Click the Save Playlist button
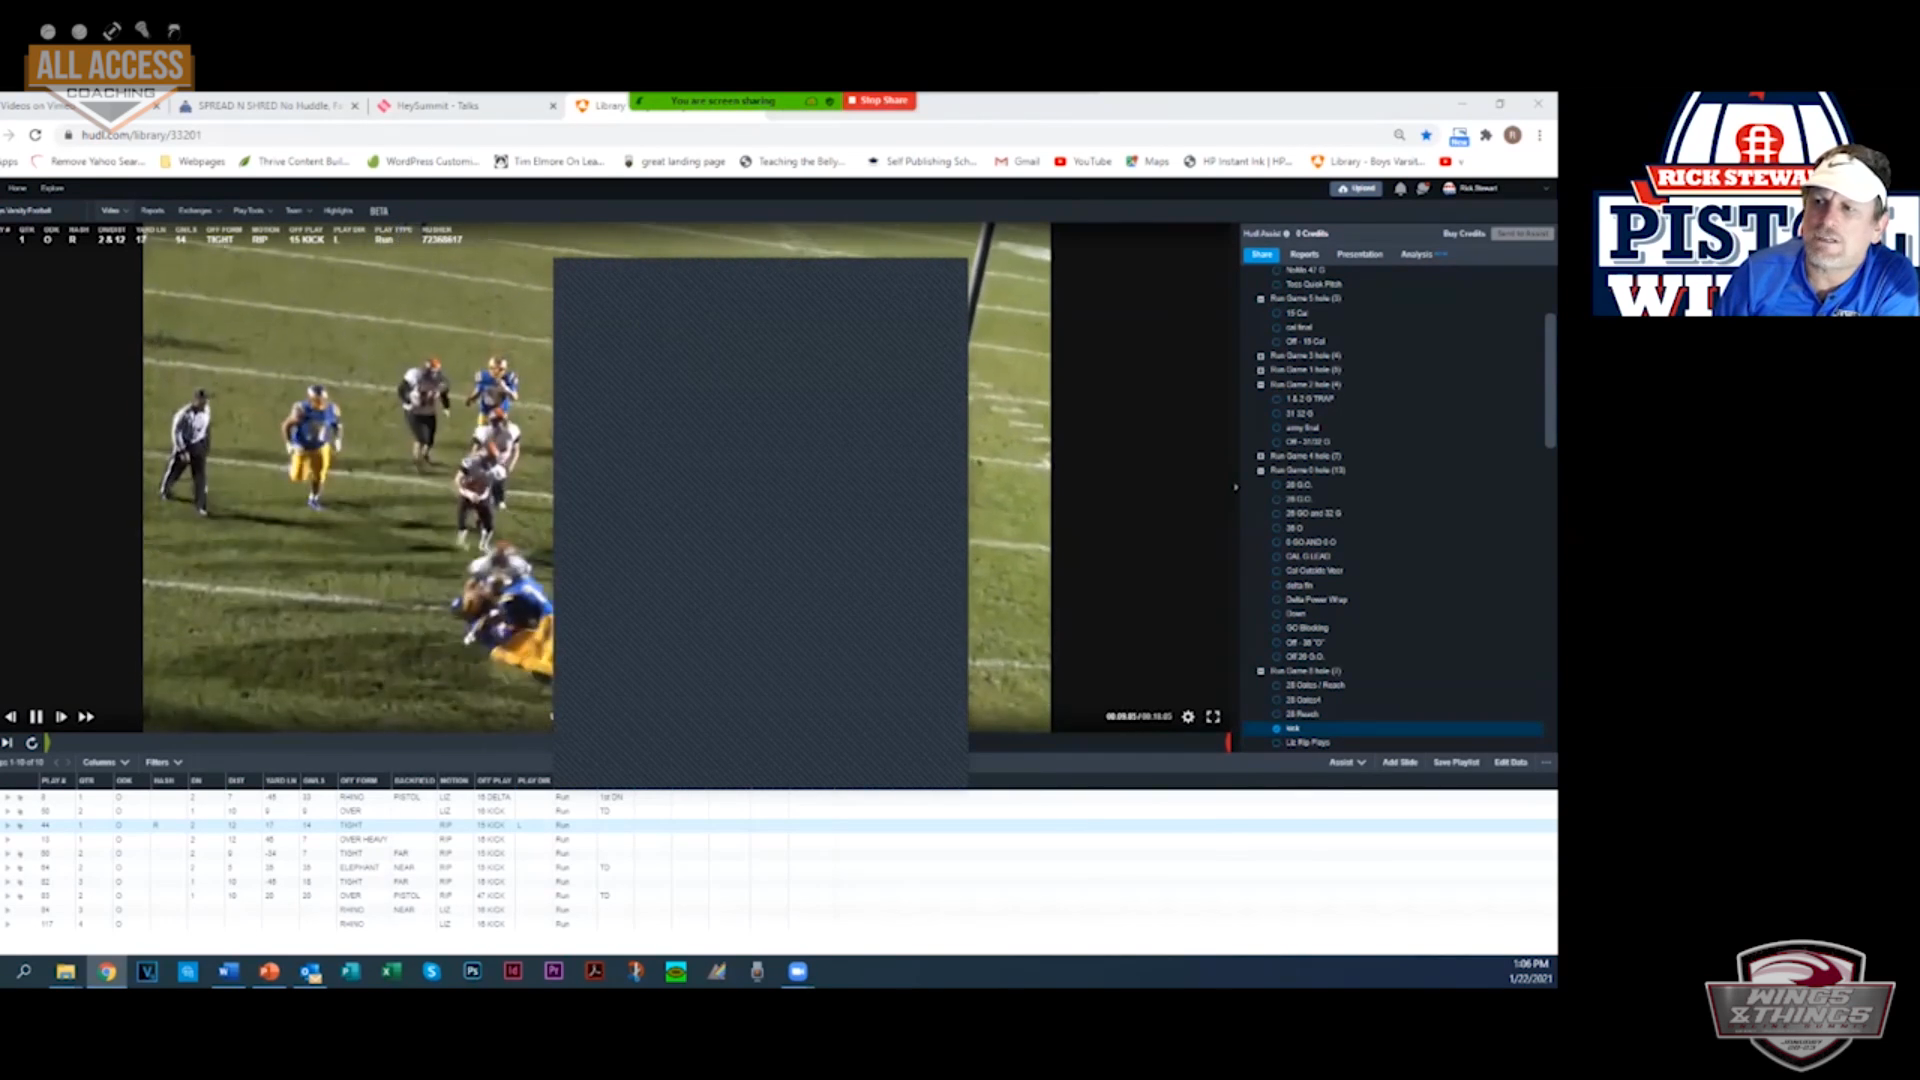 click(x=1456, y=762)
